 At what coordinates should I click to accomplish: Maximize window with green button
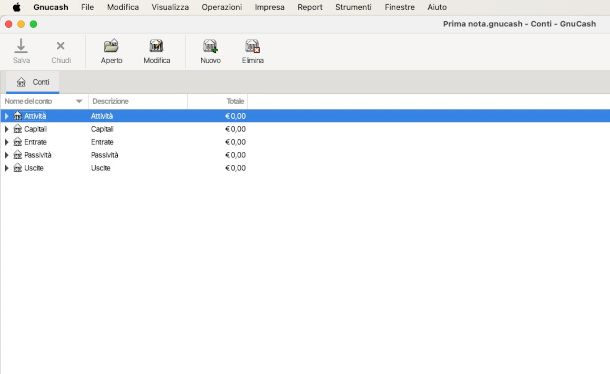33,24
